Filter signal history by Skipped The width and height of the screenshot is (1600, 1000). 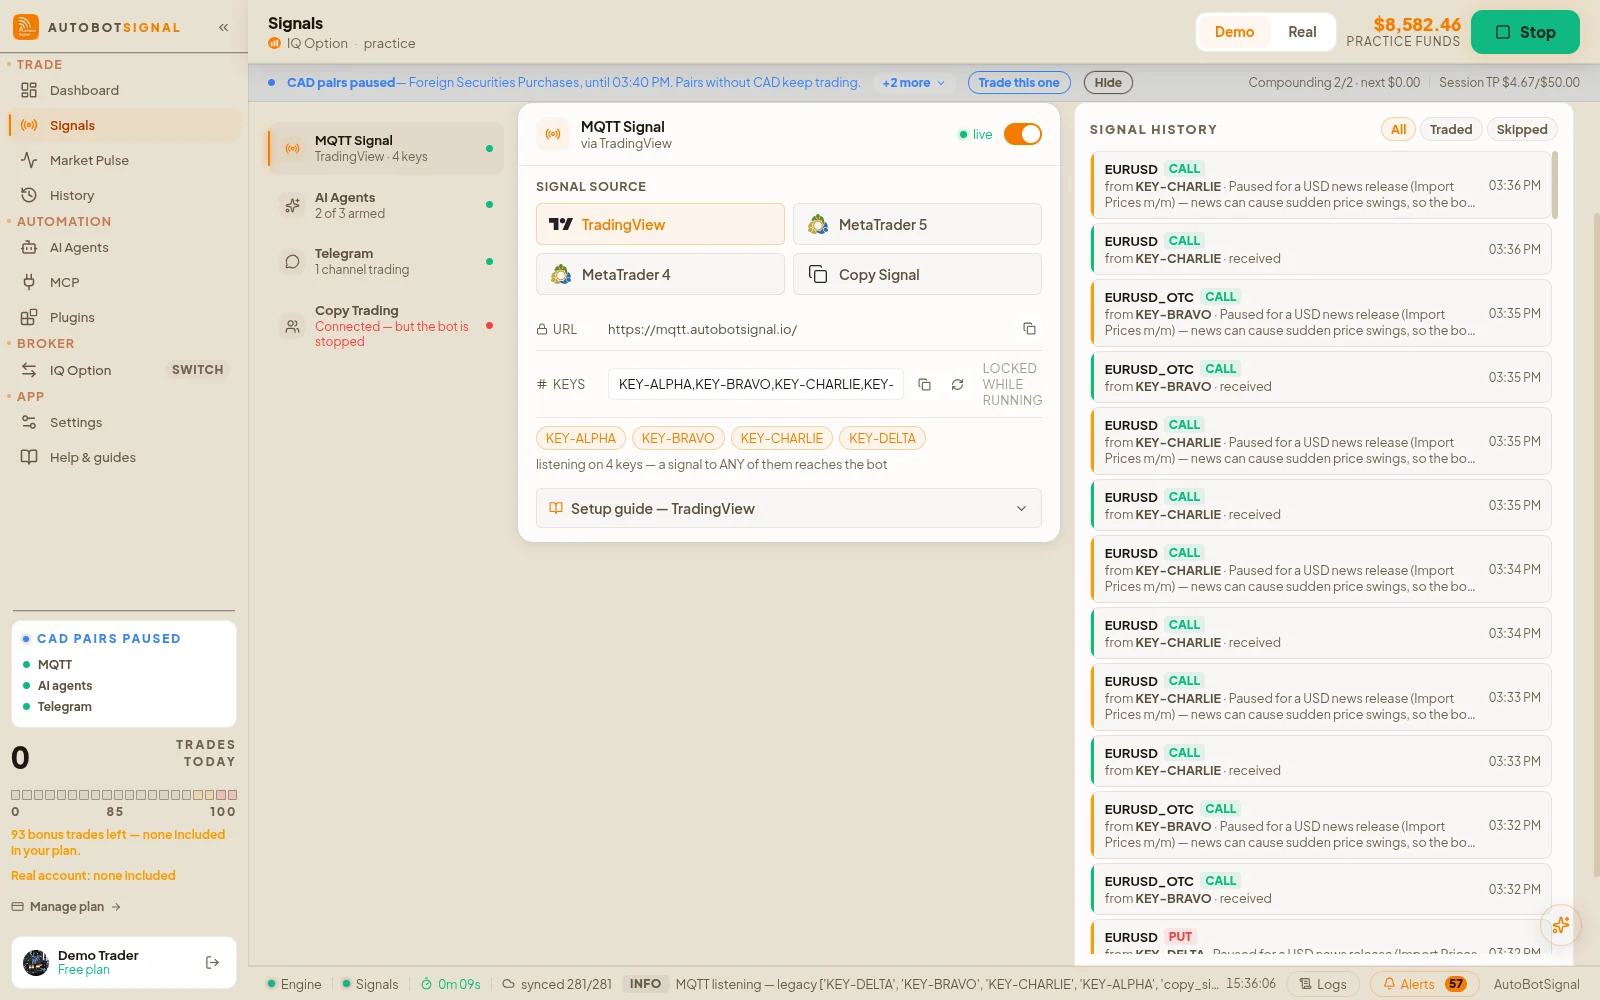tap(1521, 129)
